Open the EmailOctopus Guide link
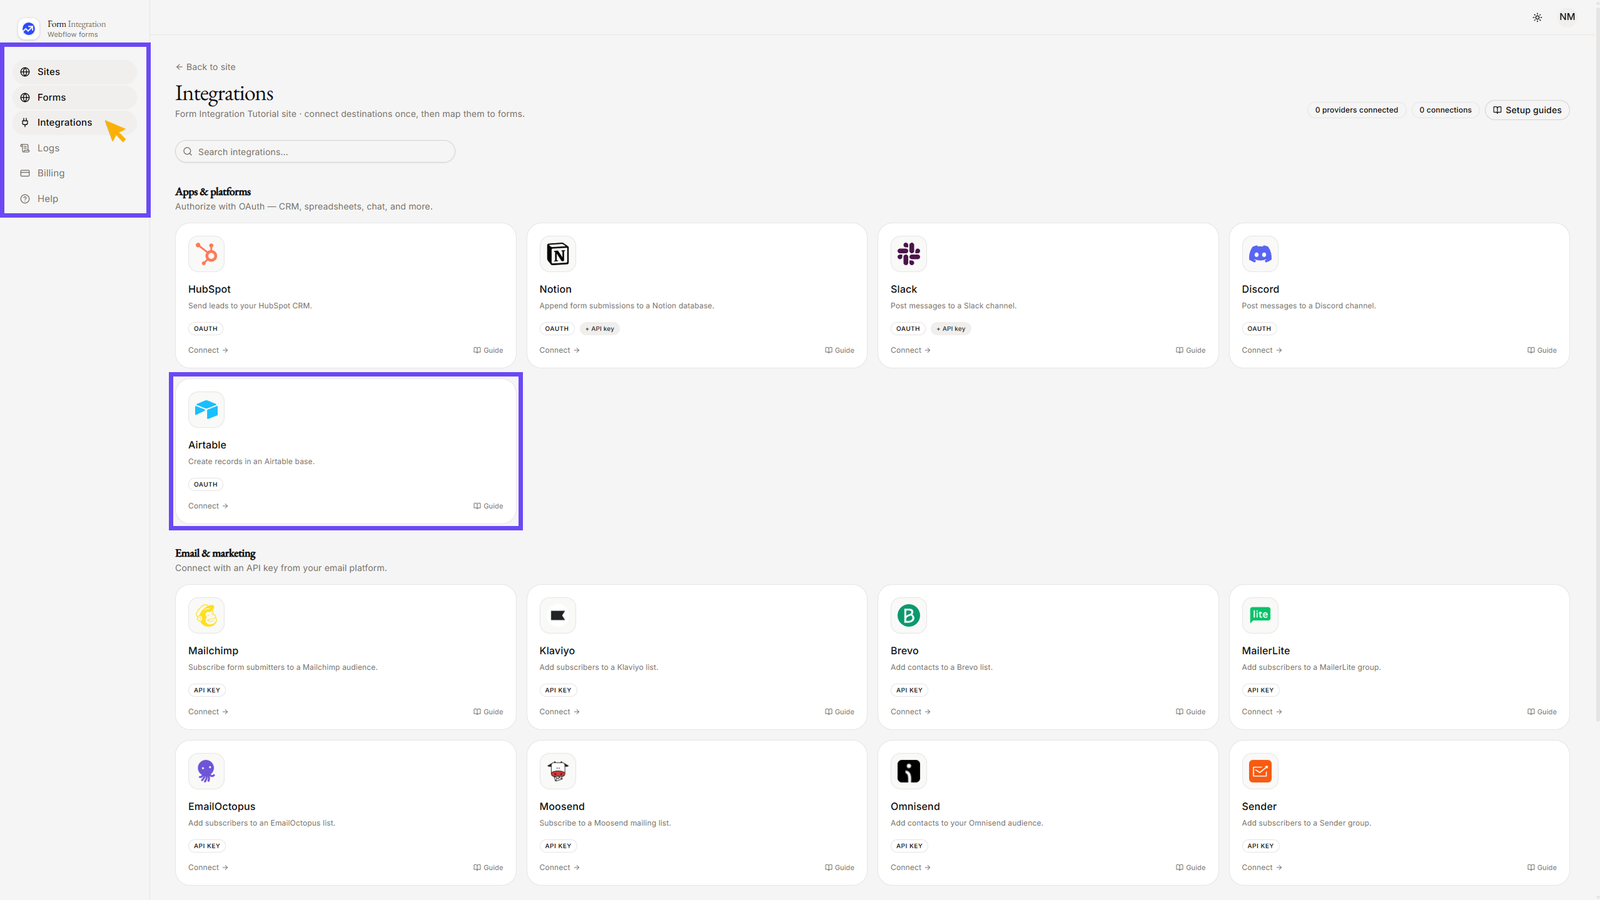 click(x=488, y=868)
